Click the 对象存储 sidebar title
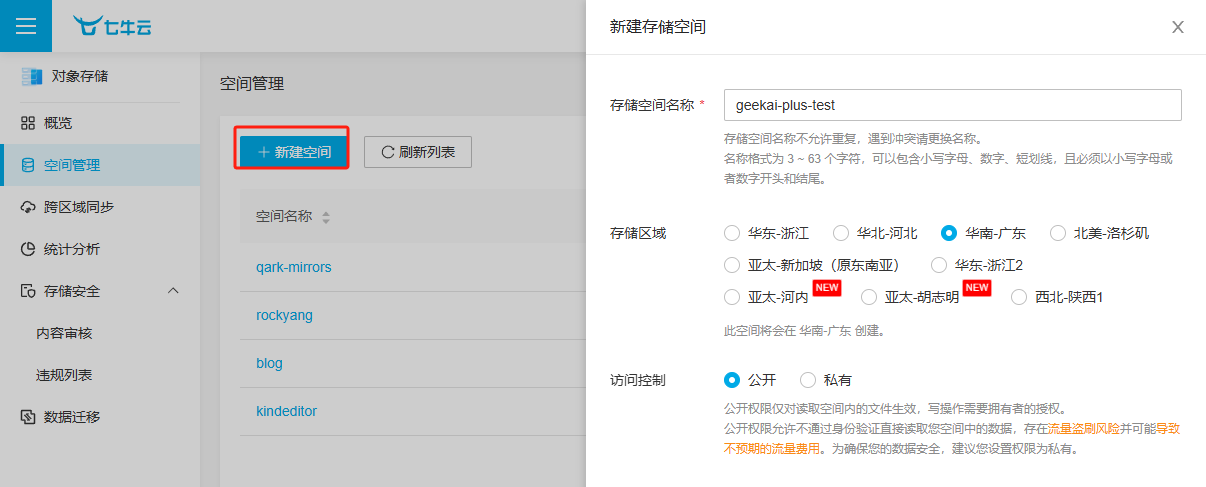Screen dimensions: 1206x487 pyautogui.click(x=80, y=76)
